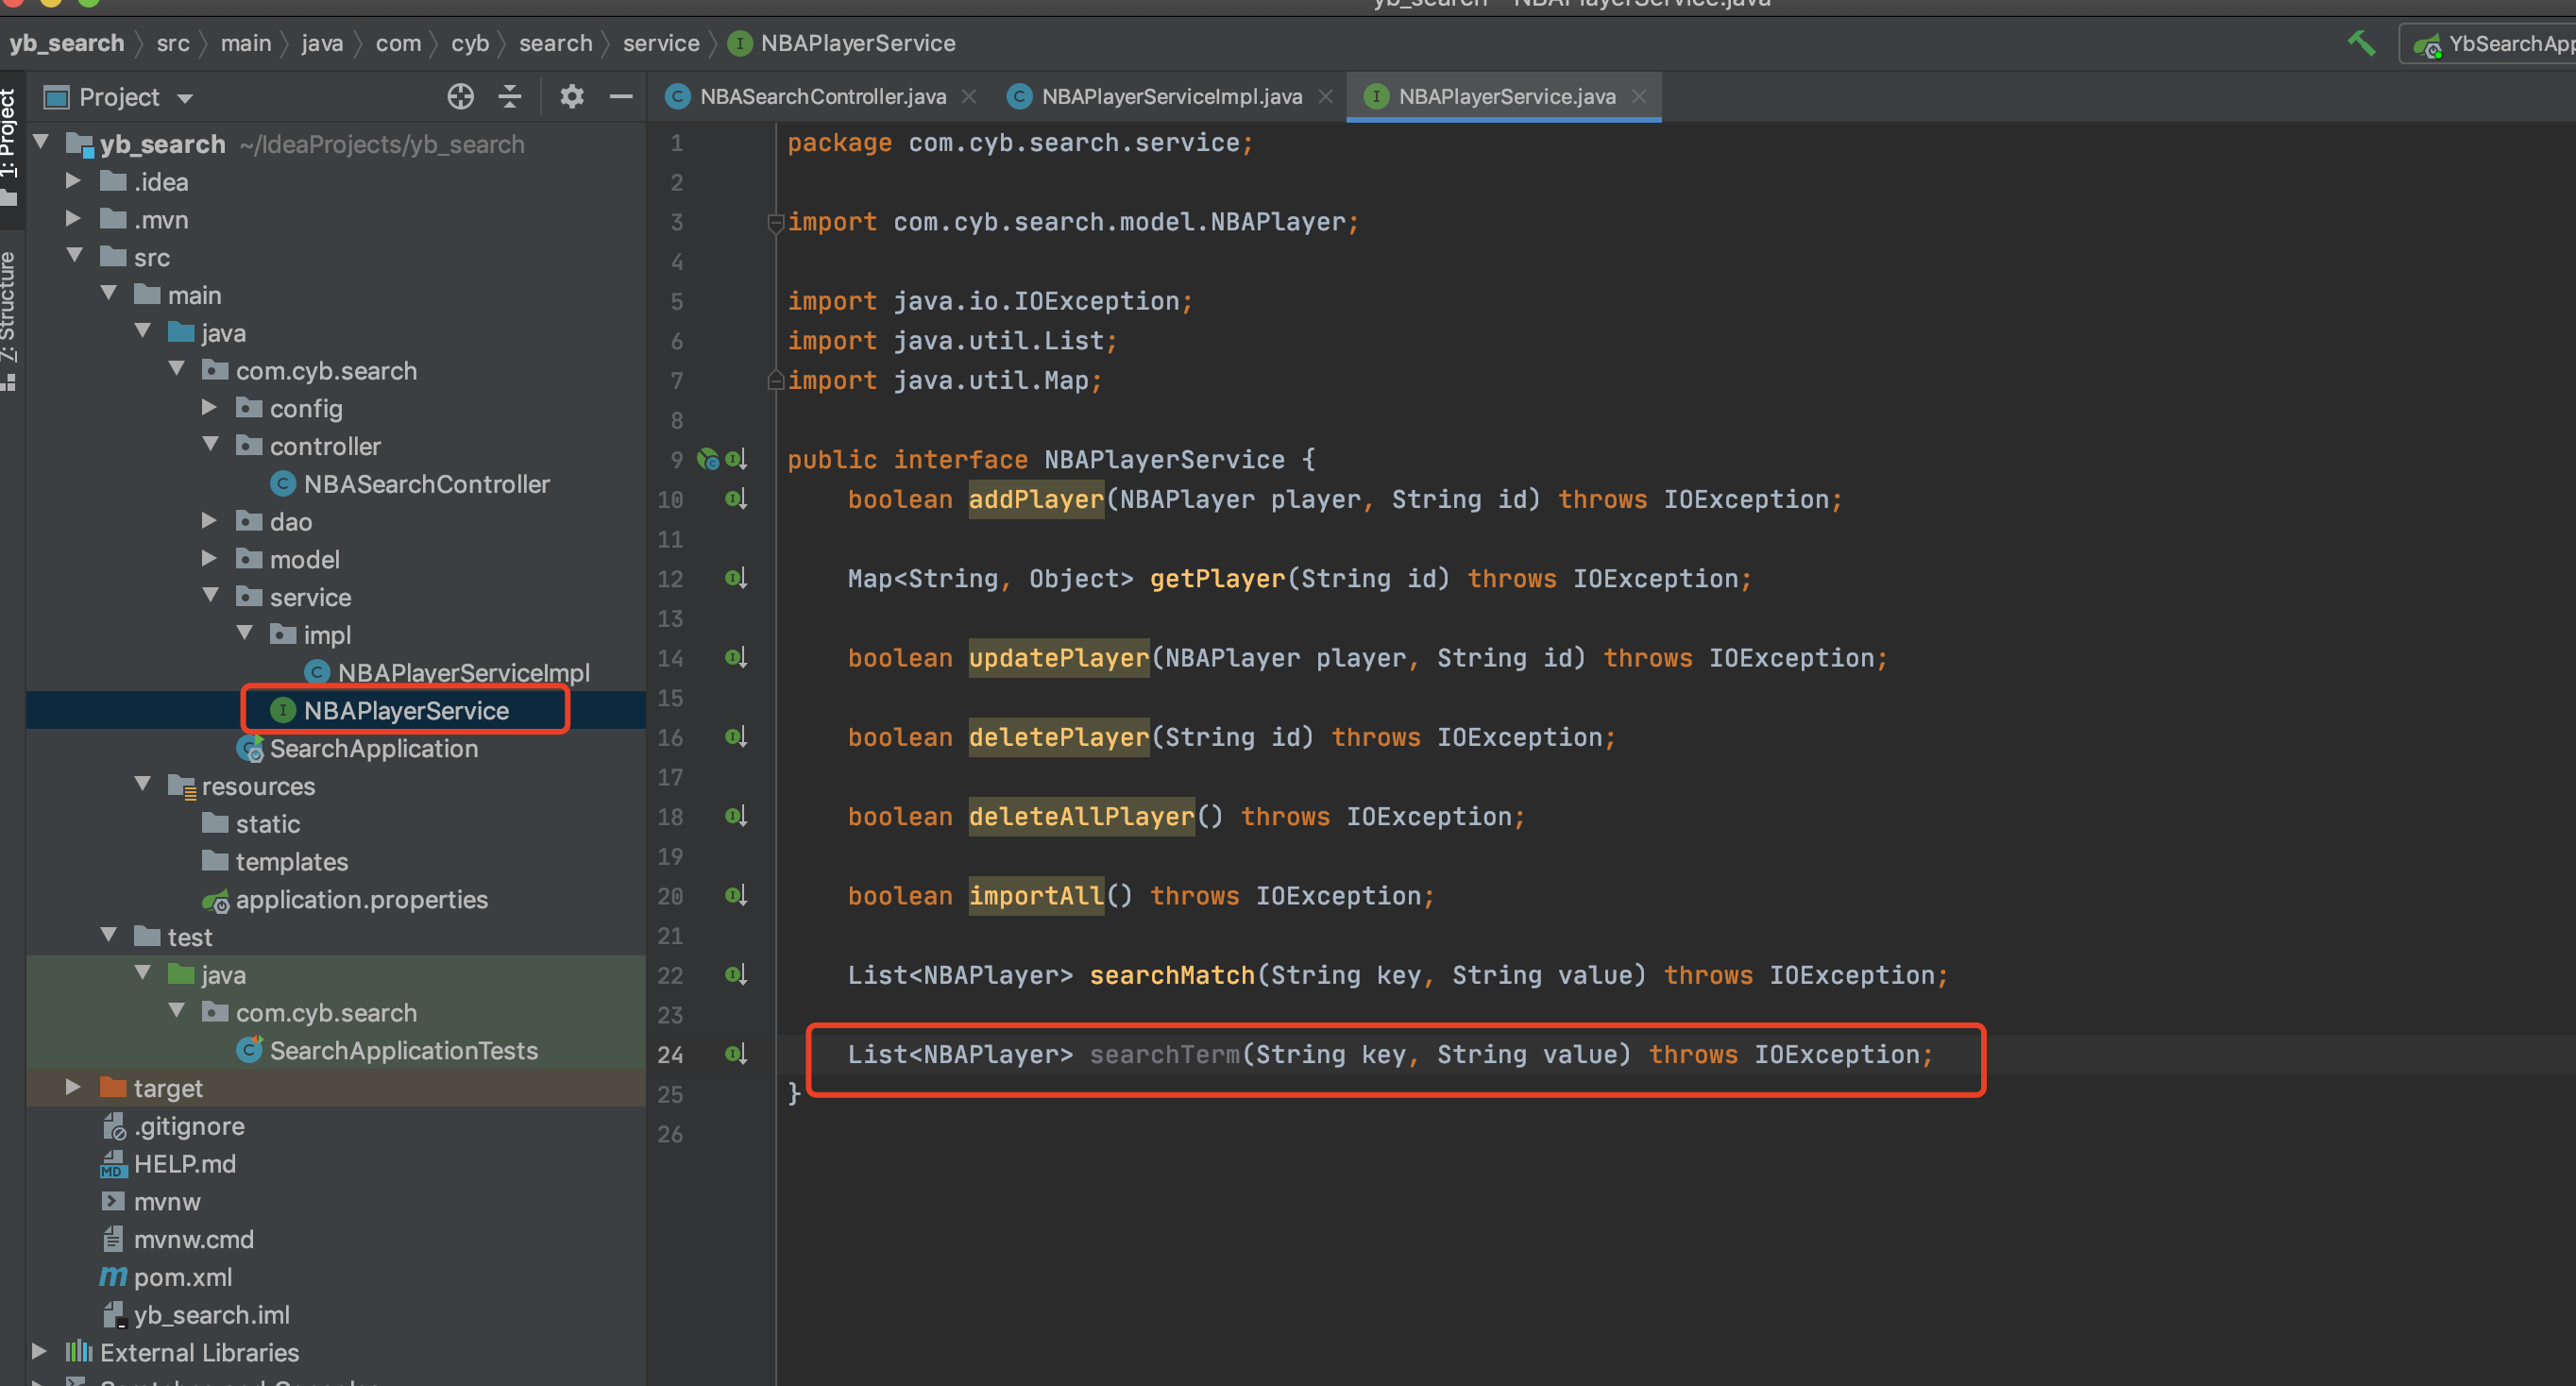Image resolution: width=2576 pixels, height=1386 pixels.
Task: Select yb_search.iml file
Action: tap(211, 1315)
